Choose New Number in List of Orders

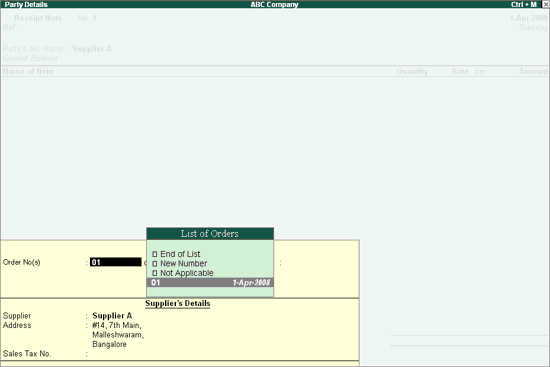pos(183,263)
